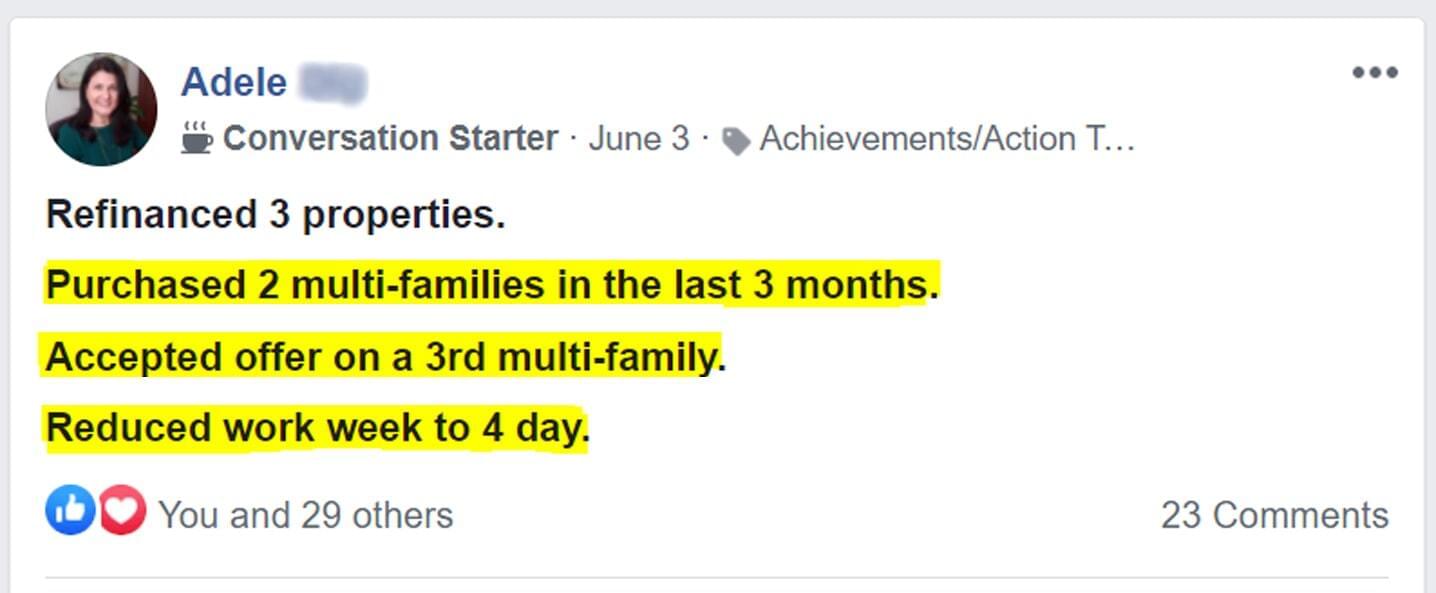Open the June 3 post timestamp
1436x593 pixels.
pyautogui.click(x=639, y=138)
